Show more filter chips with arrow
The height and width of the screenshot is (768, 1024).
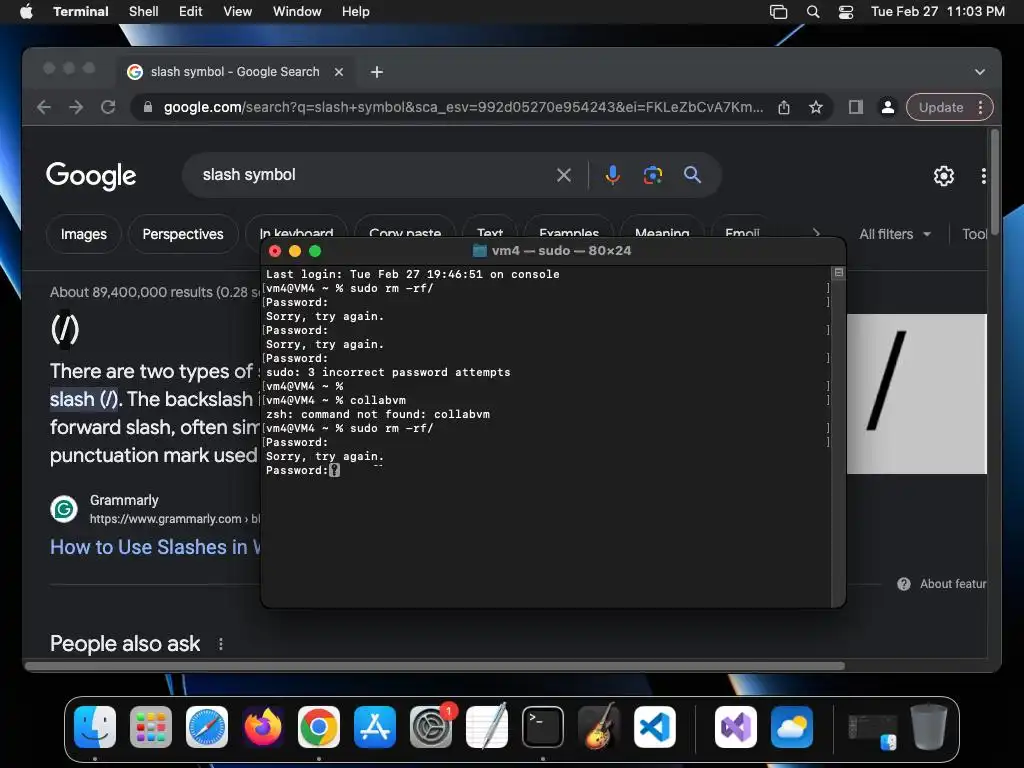pyautogui.click(x=816, y=231)
